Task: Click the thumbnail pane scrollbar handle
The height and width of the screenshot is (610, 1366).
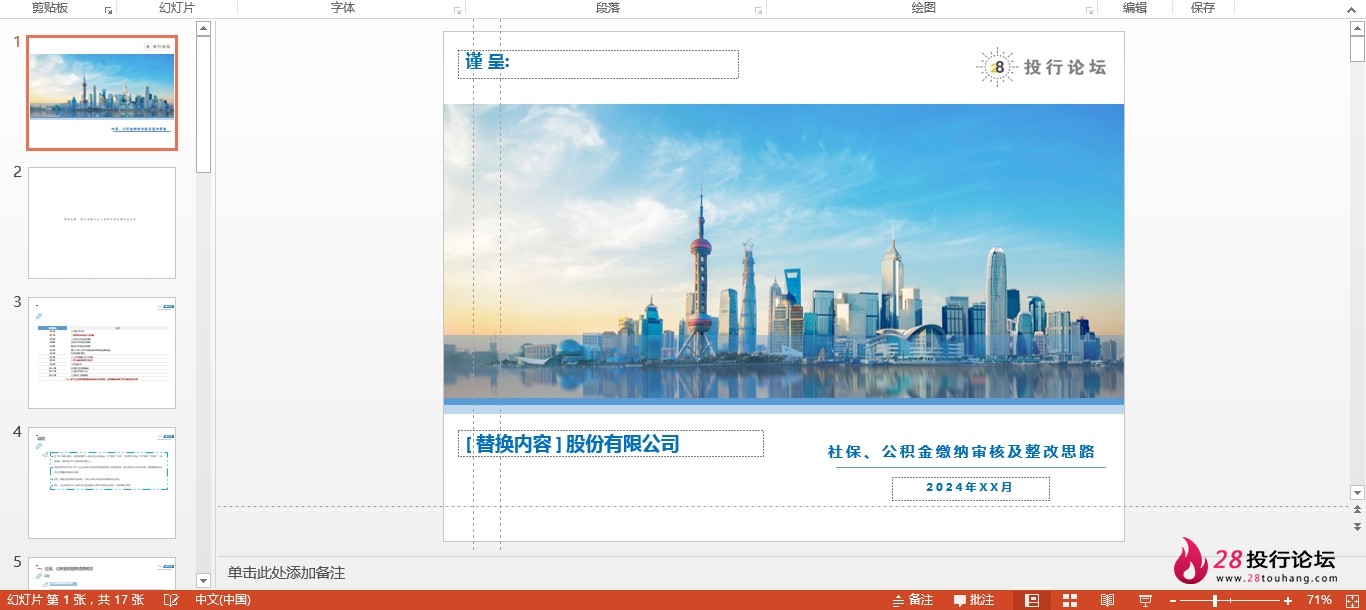Action: tap(203, 104)
